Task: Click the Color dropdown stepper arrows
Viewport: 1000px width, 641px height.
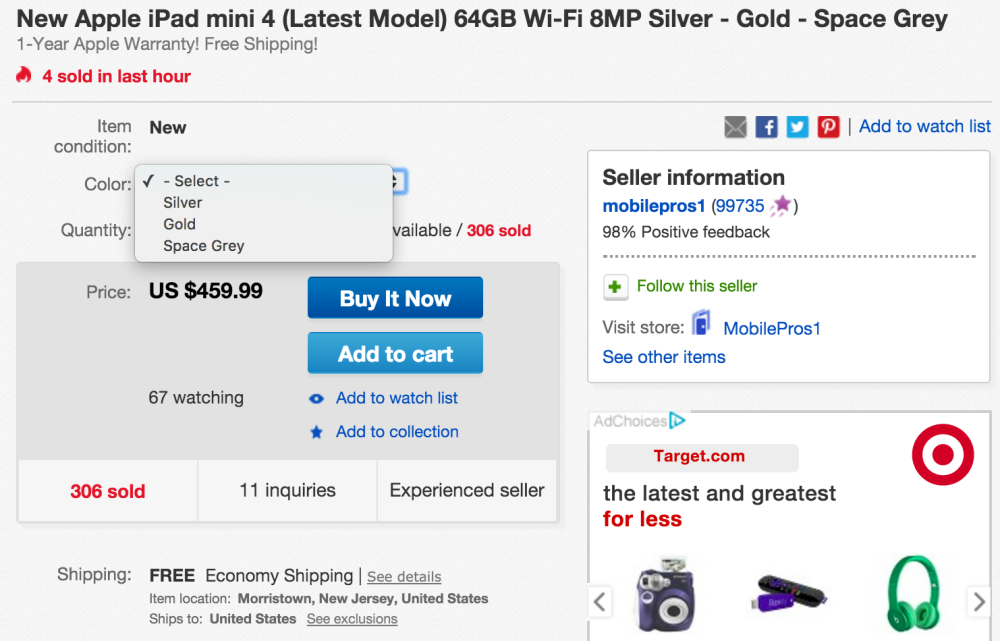Action: 396,181
